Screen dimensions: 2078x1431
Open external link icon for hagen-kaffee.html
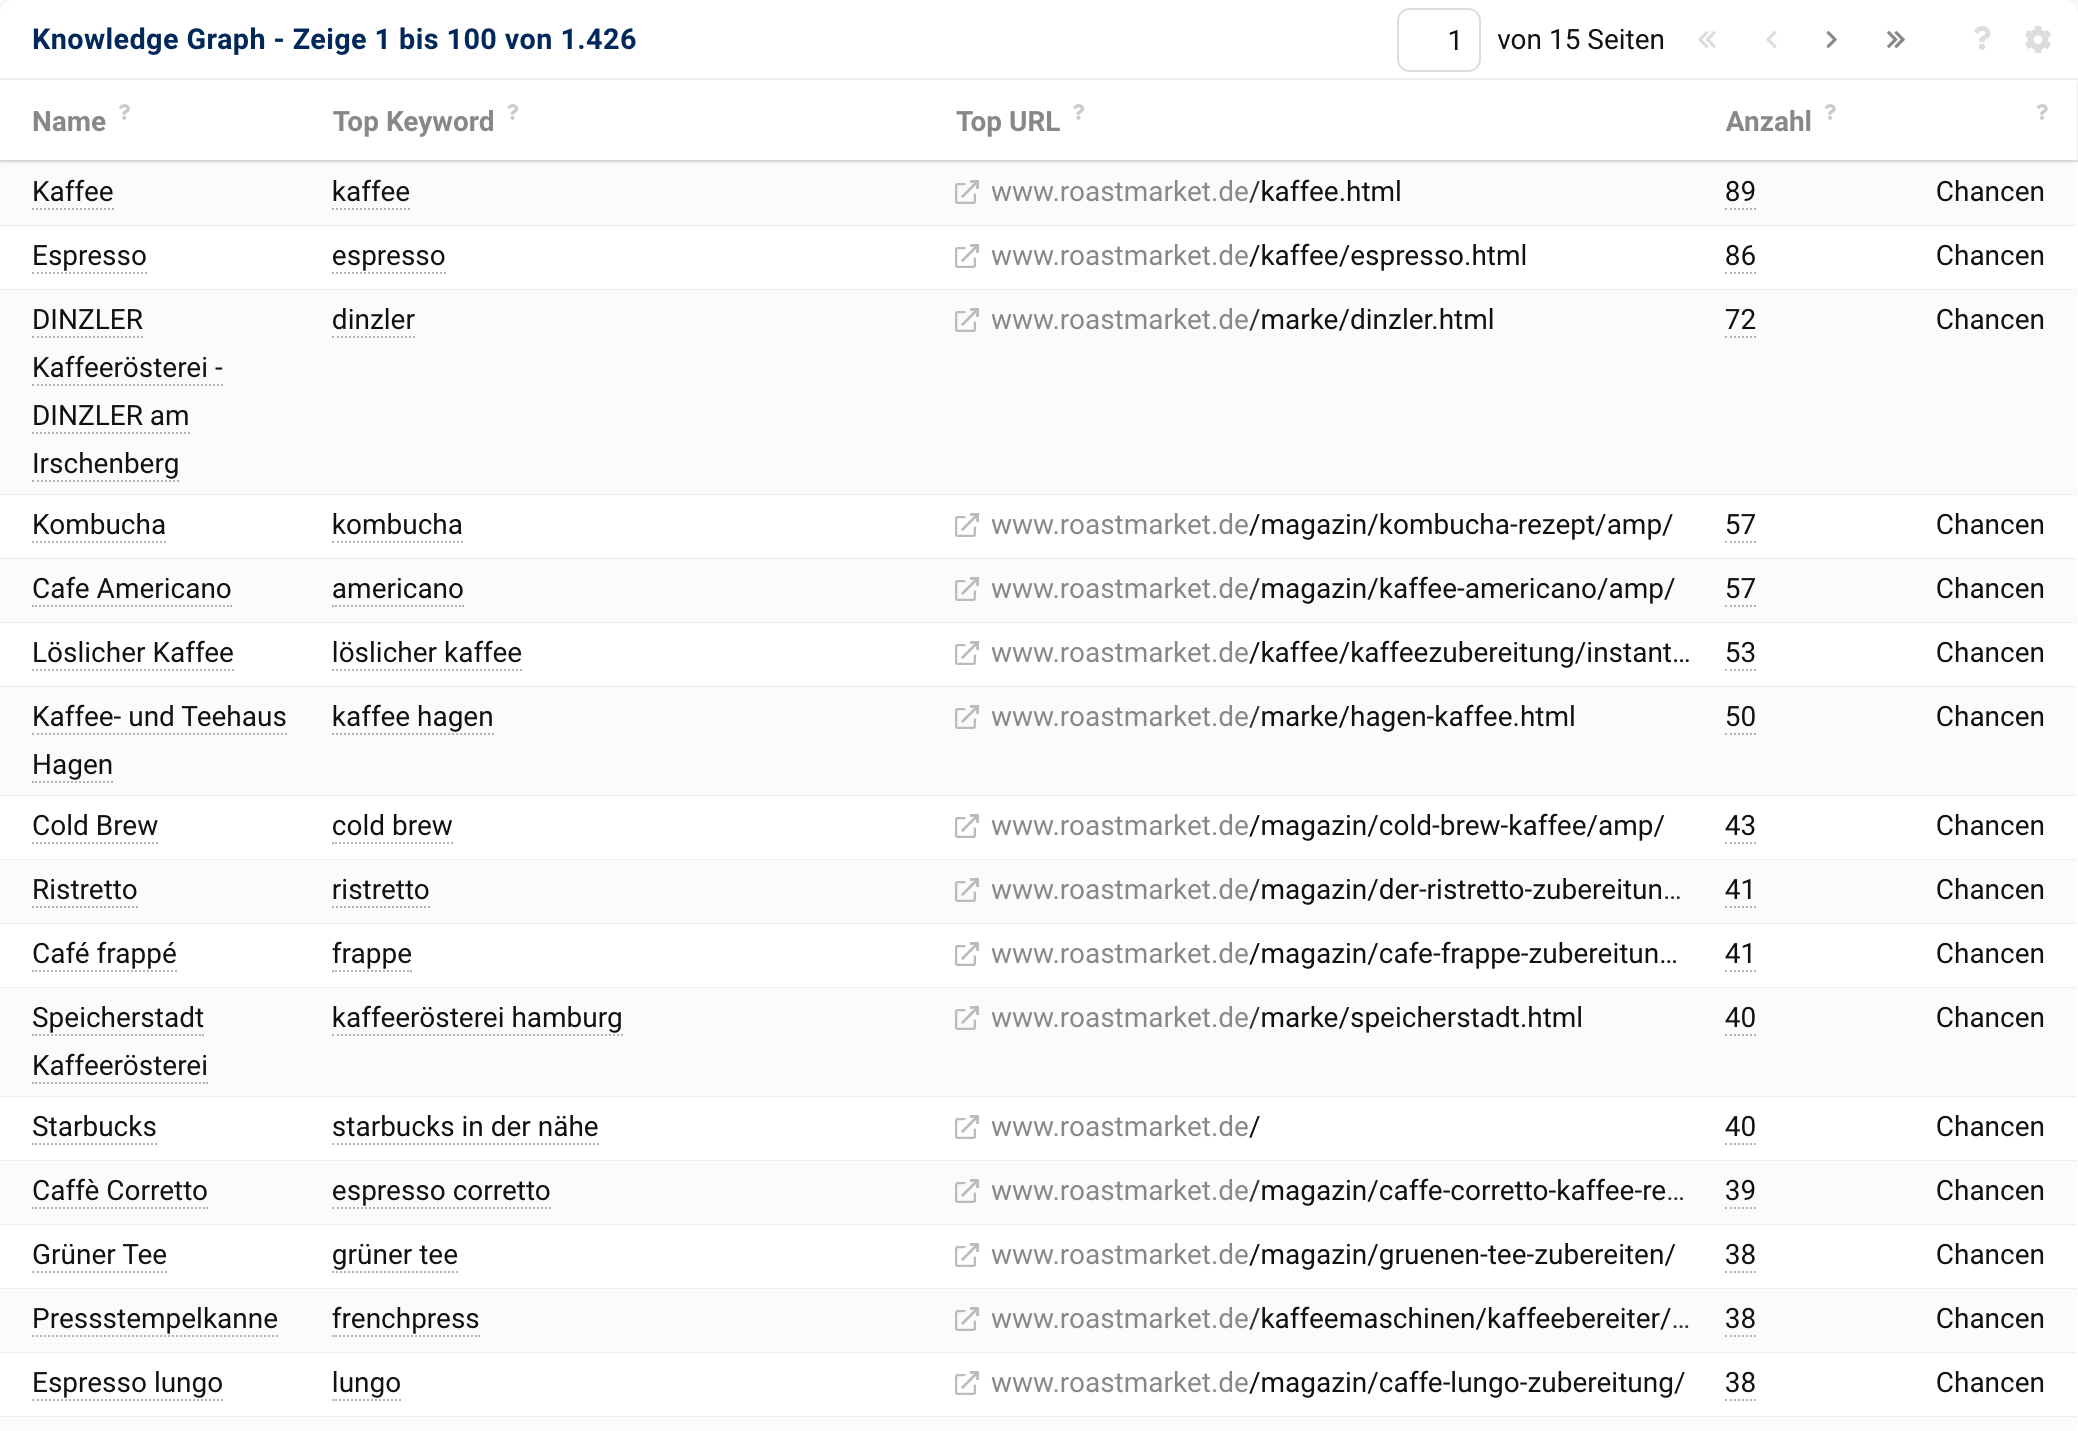pyautogui.click(x=966, y=717)
